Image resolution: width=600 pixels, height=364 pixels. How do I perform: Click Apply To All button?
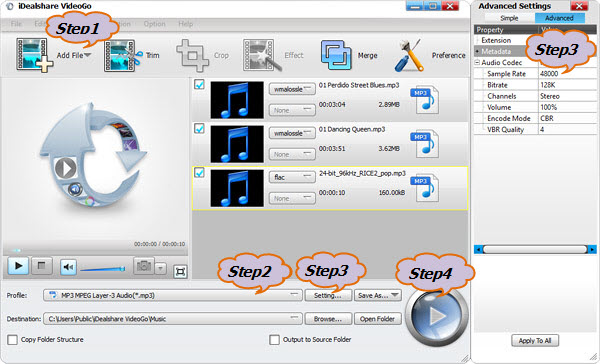click(x=535, y=341)
